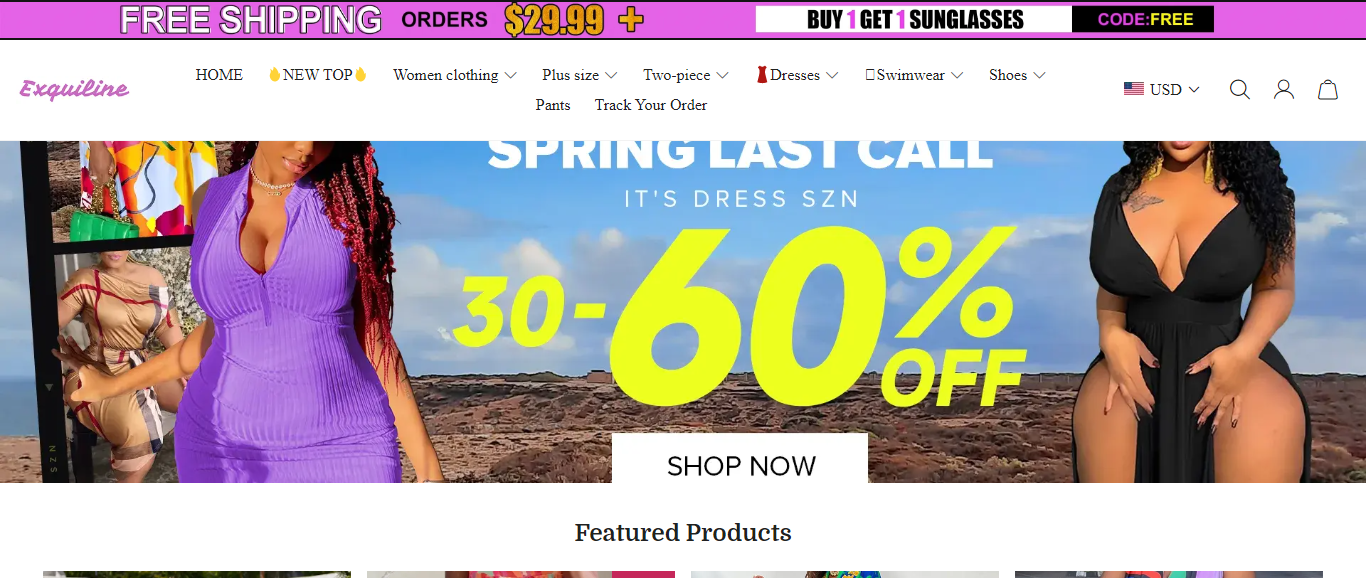Screen dimensions: 1366x578
Task: Expand the Swimwear menu chevron
Action: click(x=957, y=75)
